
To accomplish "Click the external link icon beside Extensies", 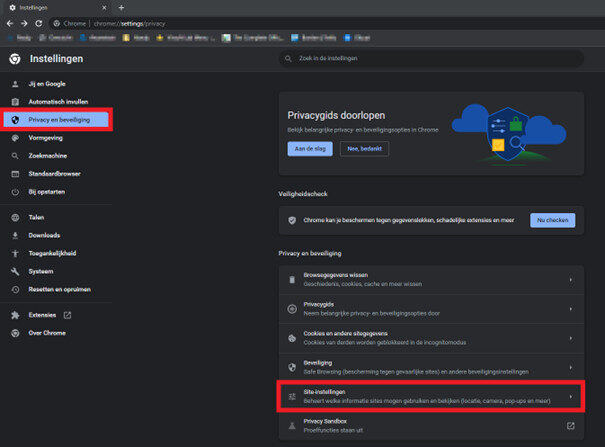I will pyautogui.click(x=68, y=315).
